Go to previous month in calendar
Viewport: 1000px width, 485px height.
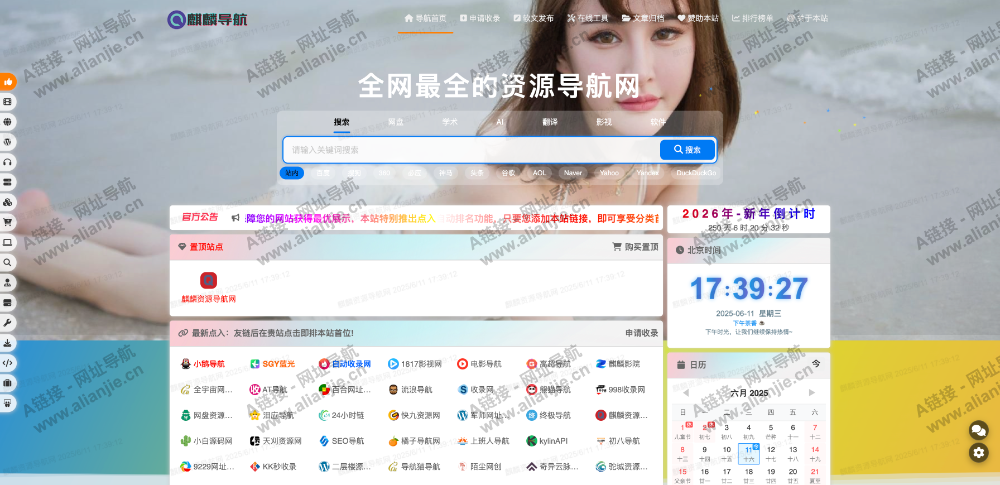click(x=685, y=393)
